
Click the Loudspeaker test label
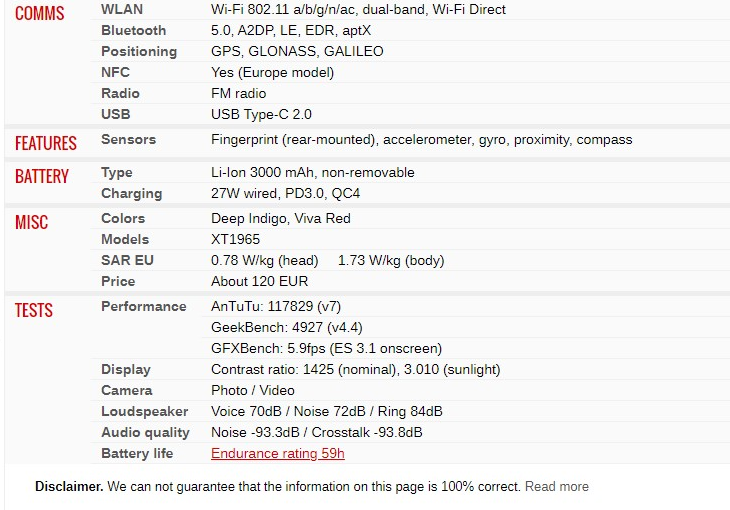click(x=145, y=411)
